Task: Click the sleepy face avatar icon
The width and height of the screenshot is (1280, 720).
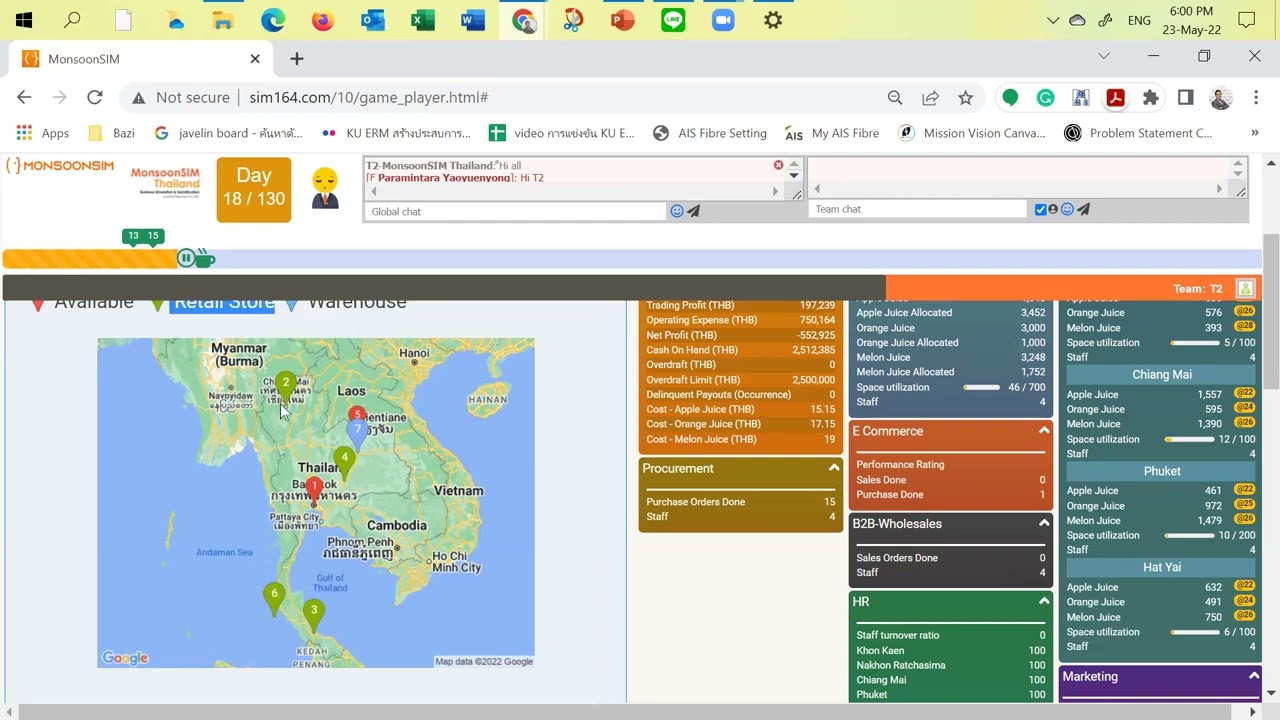Action: point(324,187)
